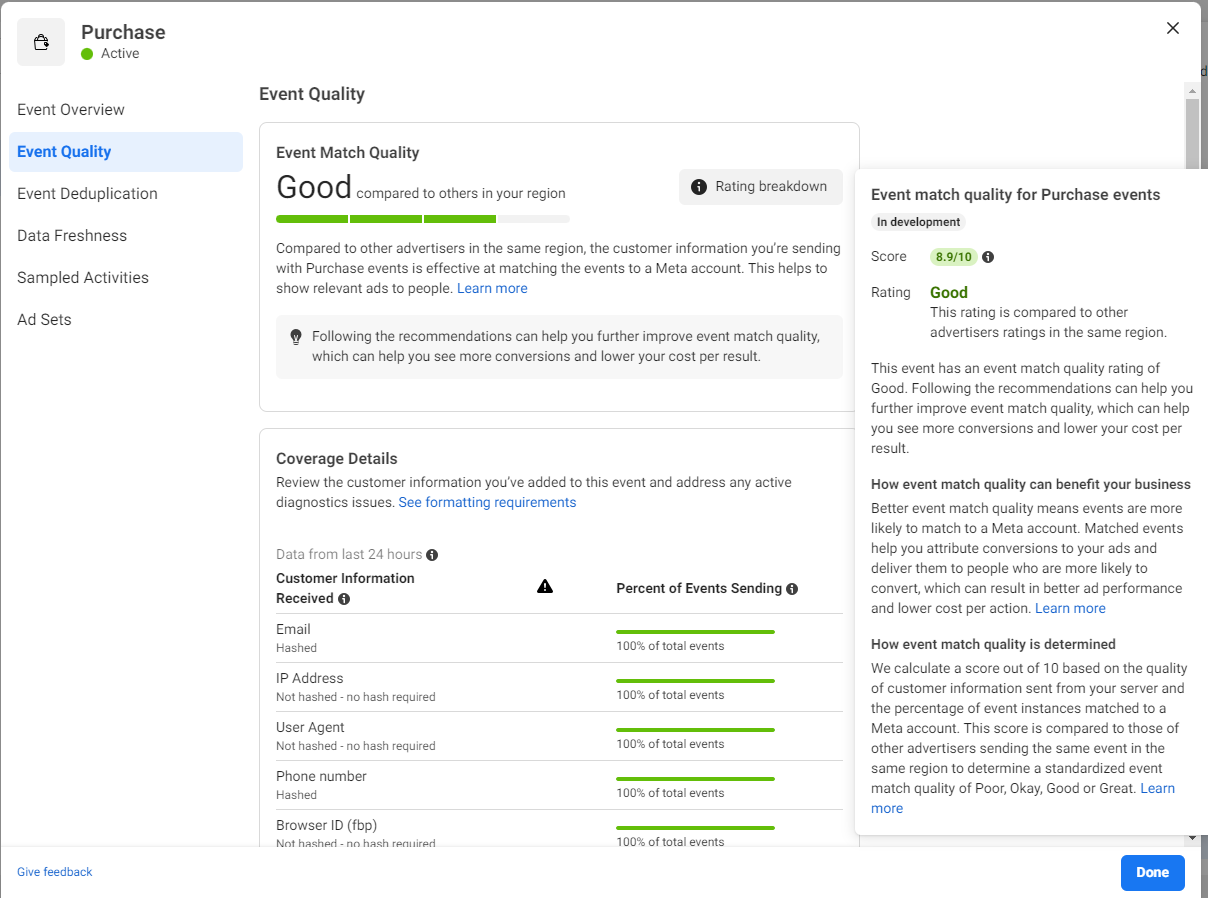Click info icon next to Customer Information Received
Viewport: 1208px width, 898px height.
click(344, 599)
